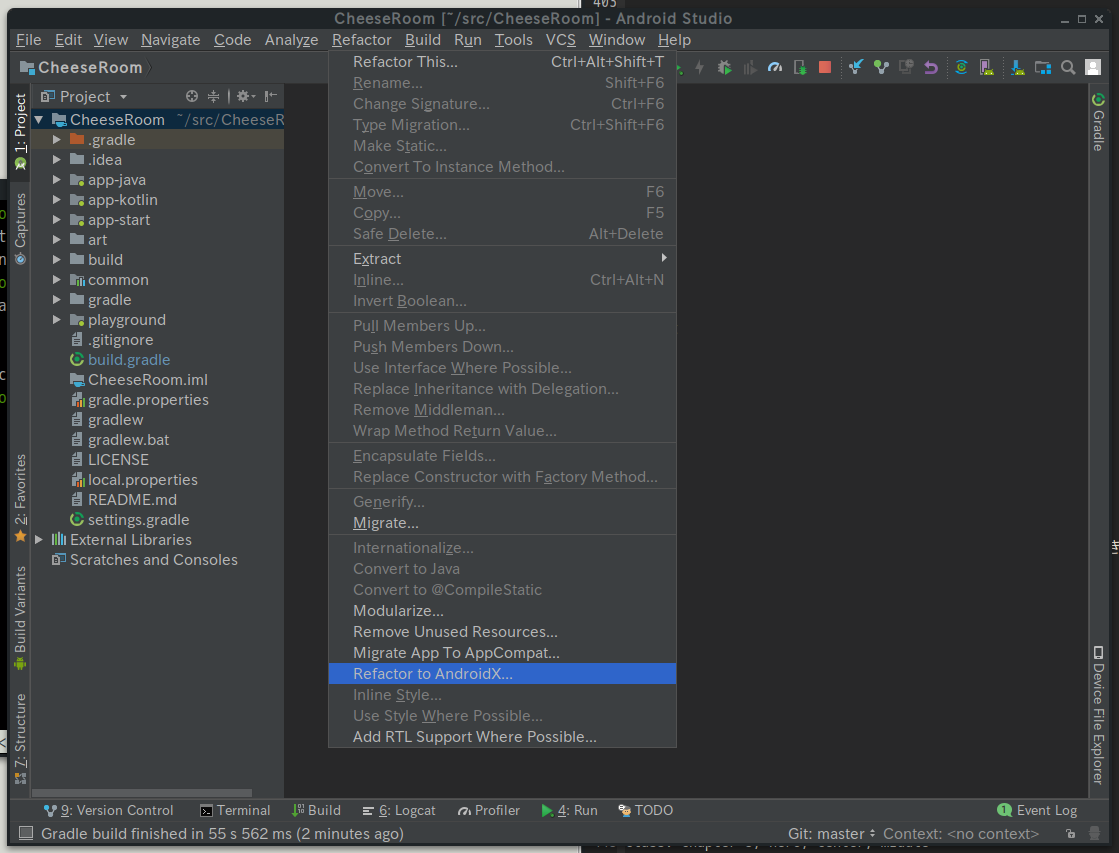Open the gear settings dropdown in Project panel
This screenshot has height=853, width=1119.
(x=246, y=96)
